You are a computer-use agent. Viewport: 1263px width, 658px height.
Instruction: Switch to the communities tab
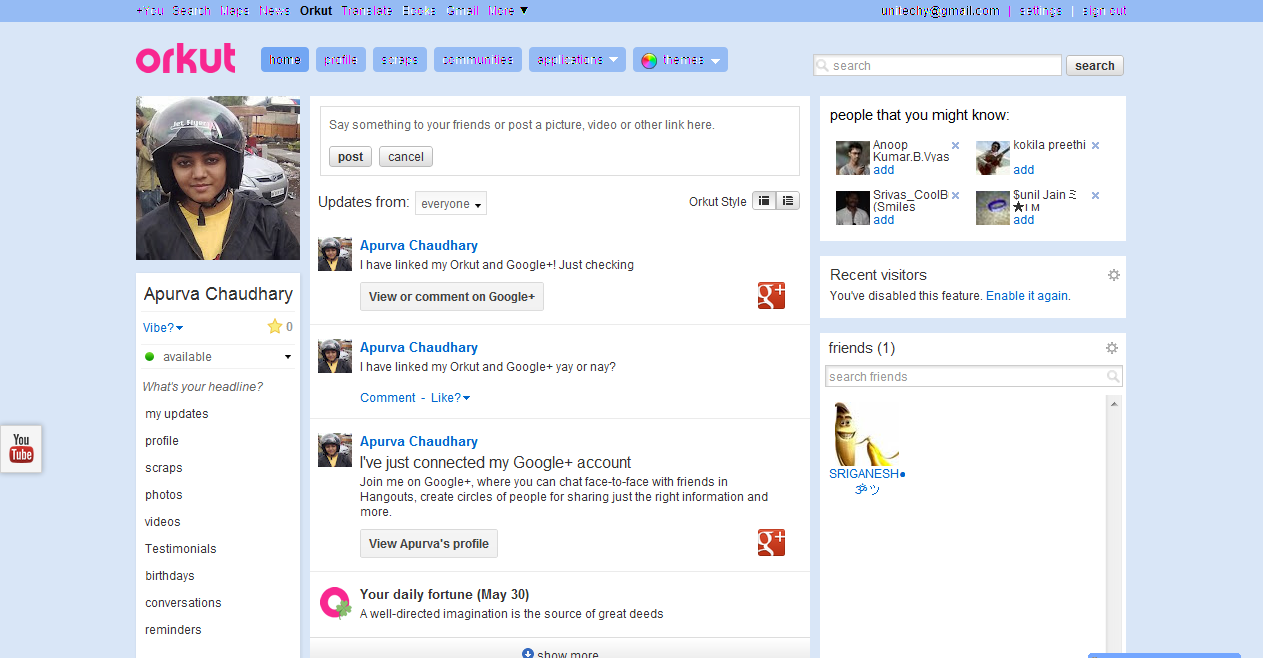pos(477,59)
